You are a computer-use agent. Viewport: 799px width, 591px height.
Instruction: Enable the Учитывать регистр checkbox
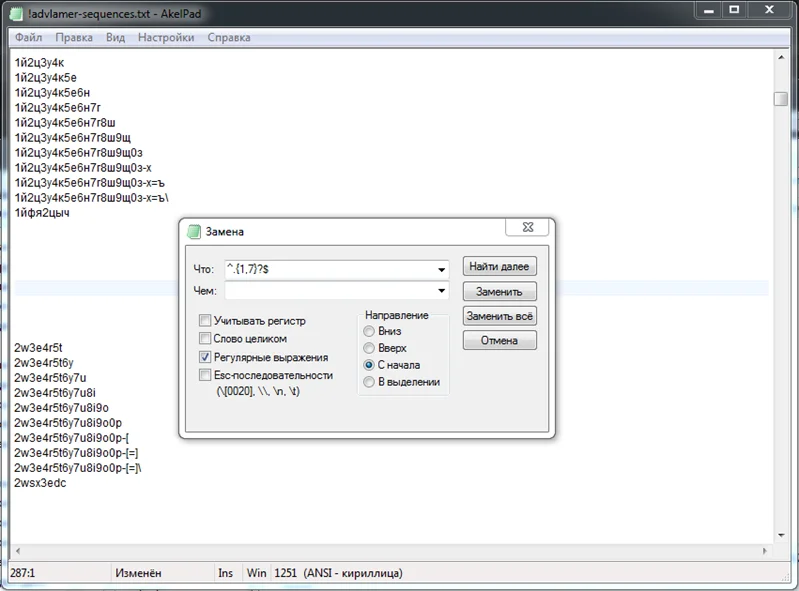205,321
